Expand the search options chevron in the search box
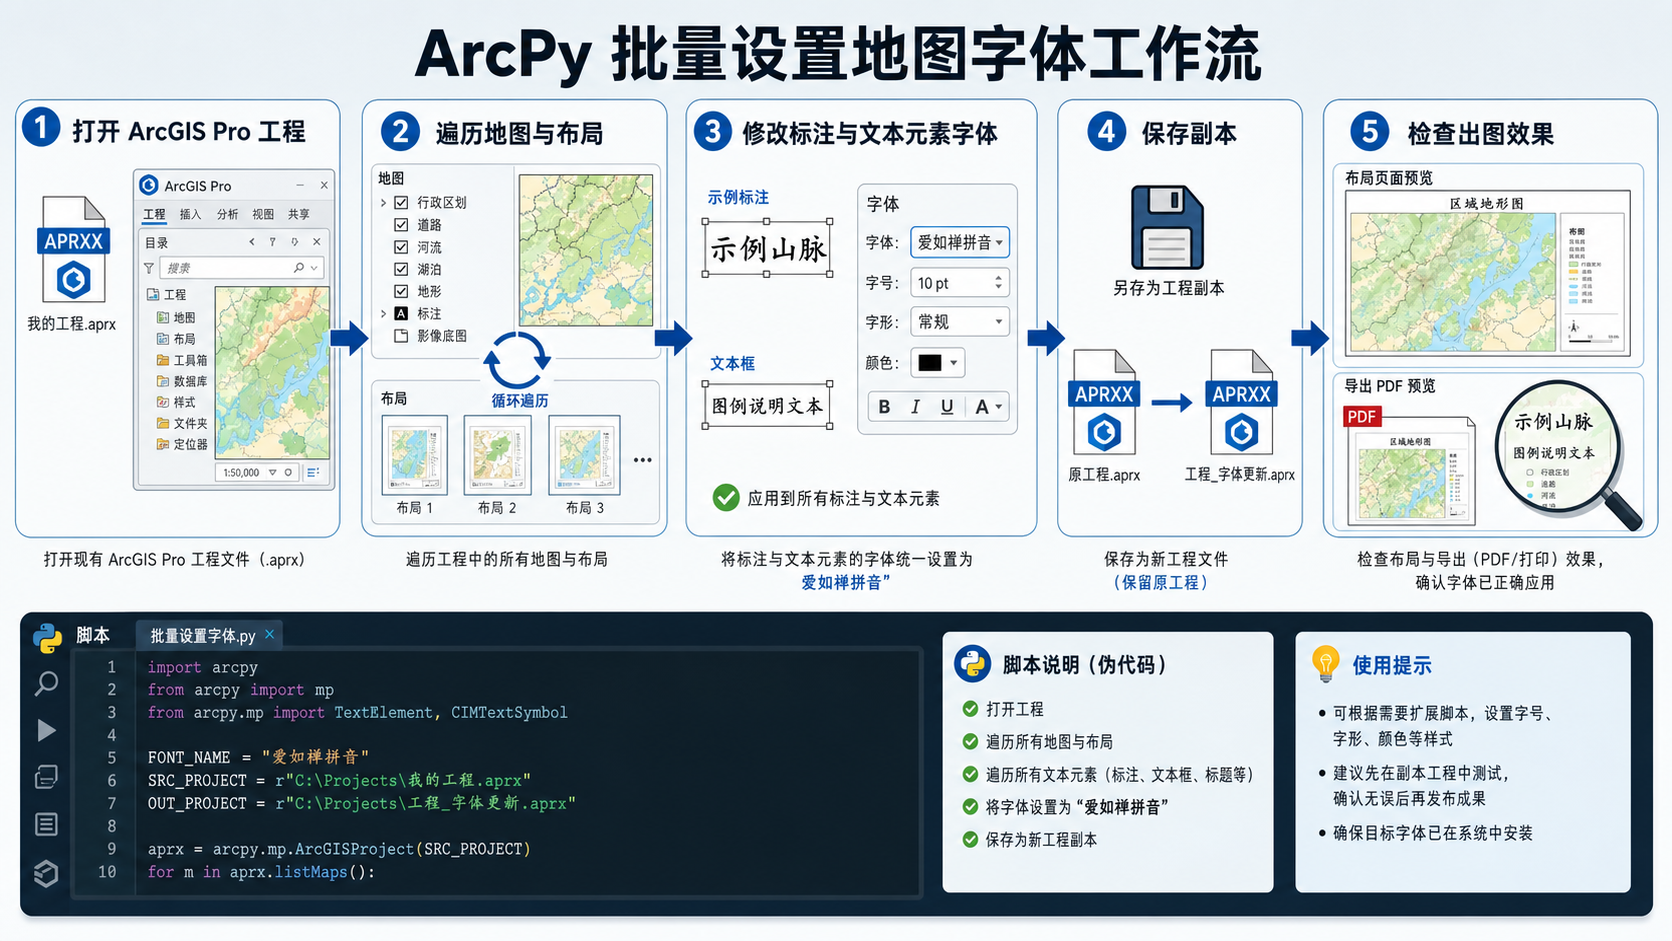 [314, 268]
